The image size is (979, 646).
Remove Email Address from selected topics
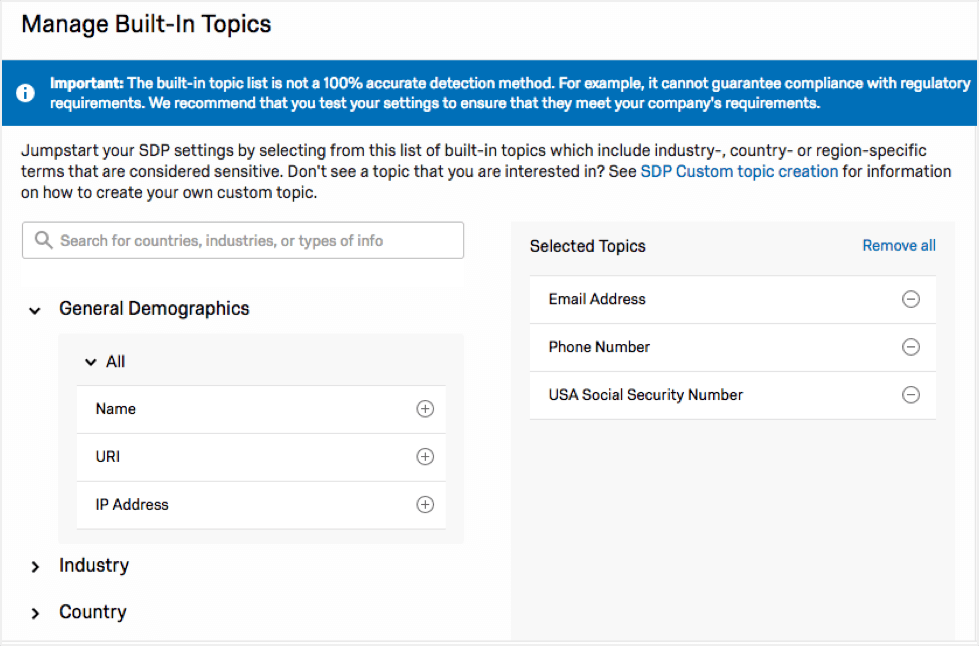click(911, 299)
